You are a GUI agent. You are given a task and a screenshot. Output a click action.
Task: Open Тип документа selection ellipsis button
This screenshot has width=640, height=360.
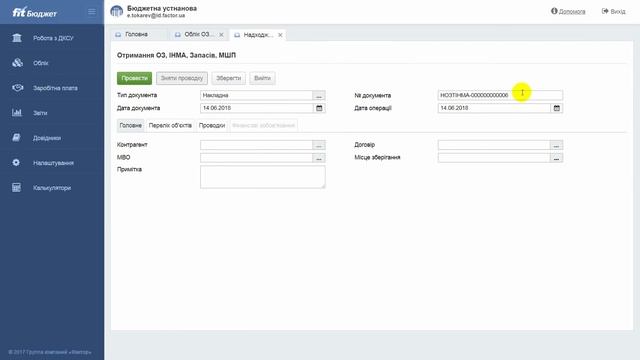319,96
